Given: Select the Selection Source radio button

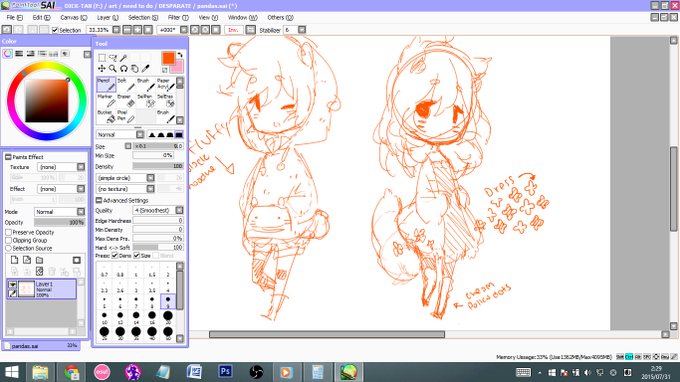Looking at the screenshot, I should click(x=8, y=248).
